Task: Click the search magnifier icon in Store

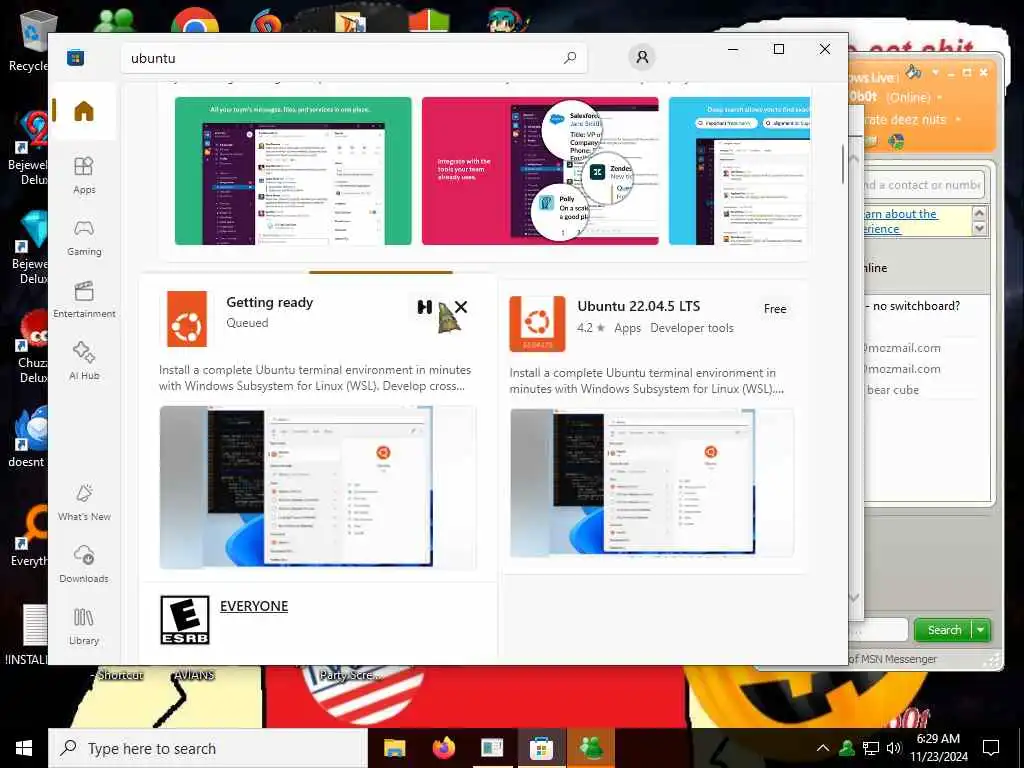Action: [570, 57]
